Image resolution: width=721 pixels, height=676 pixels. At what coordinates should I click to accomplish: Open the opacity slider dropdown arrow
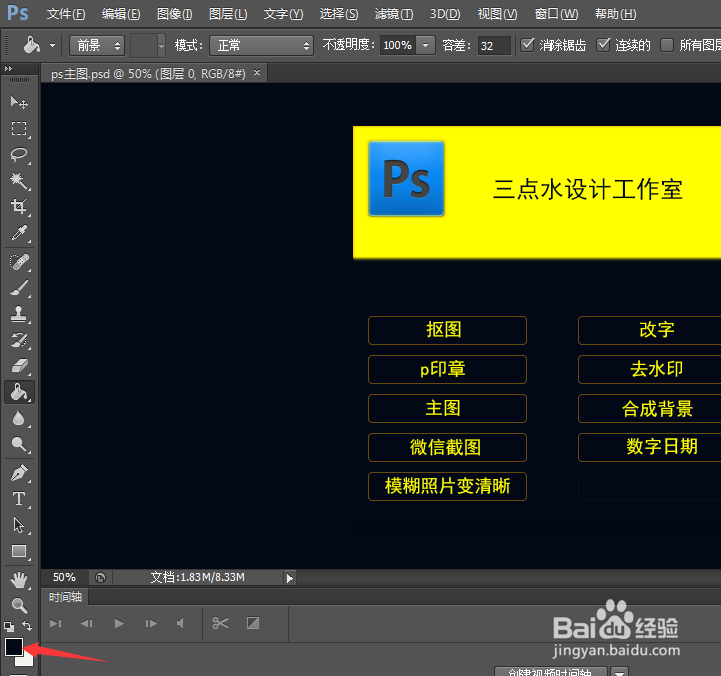pyautogui.click(x=426, y=46)
